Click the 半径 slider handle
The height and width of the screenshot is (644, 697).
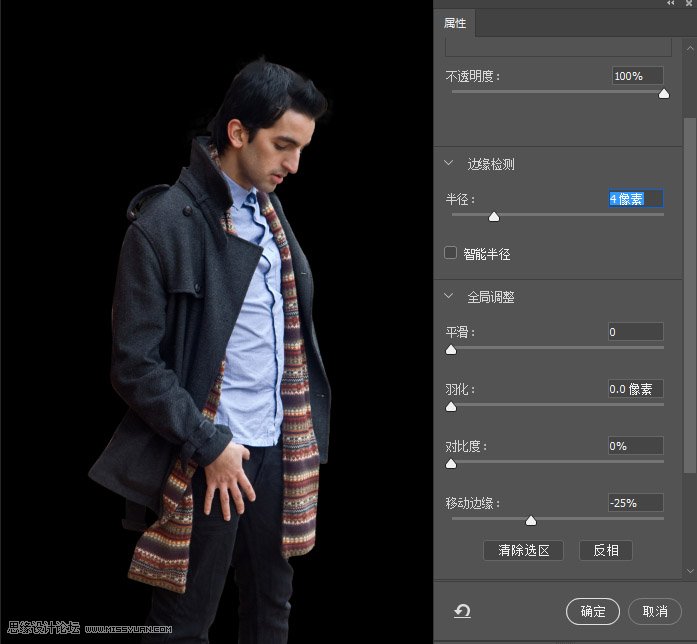(x=493, y=216)
